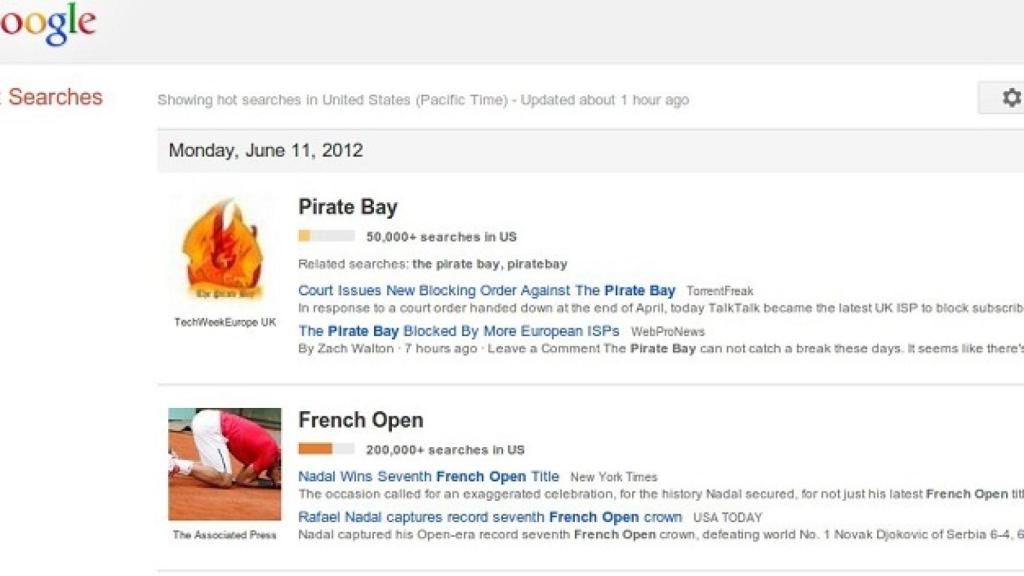The image size is (1024, 576).
Task: Click the New York Times source label
Action: pos(614,478)
